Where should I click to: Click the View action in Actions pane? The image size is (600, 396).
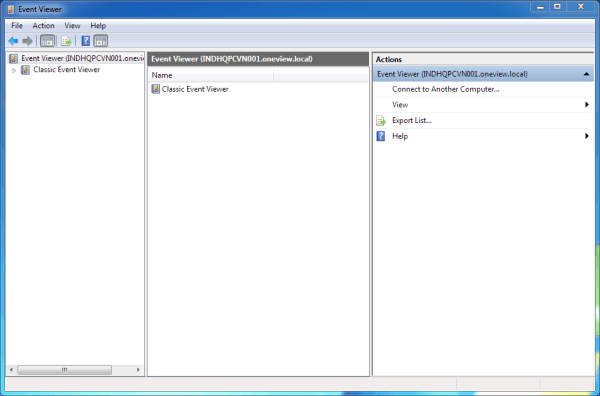click(x=400, y=104)
